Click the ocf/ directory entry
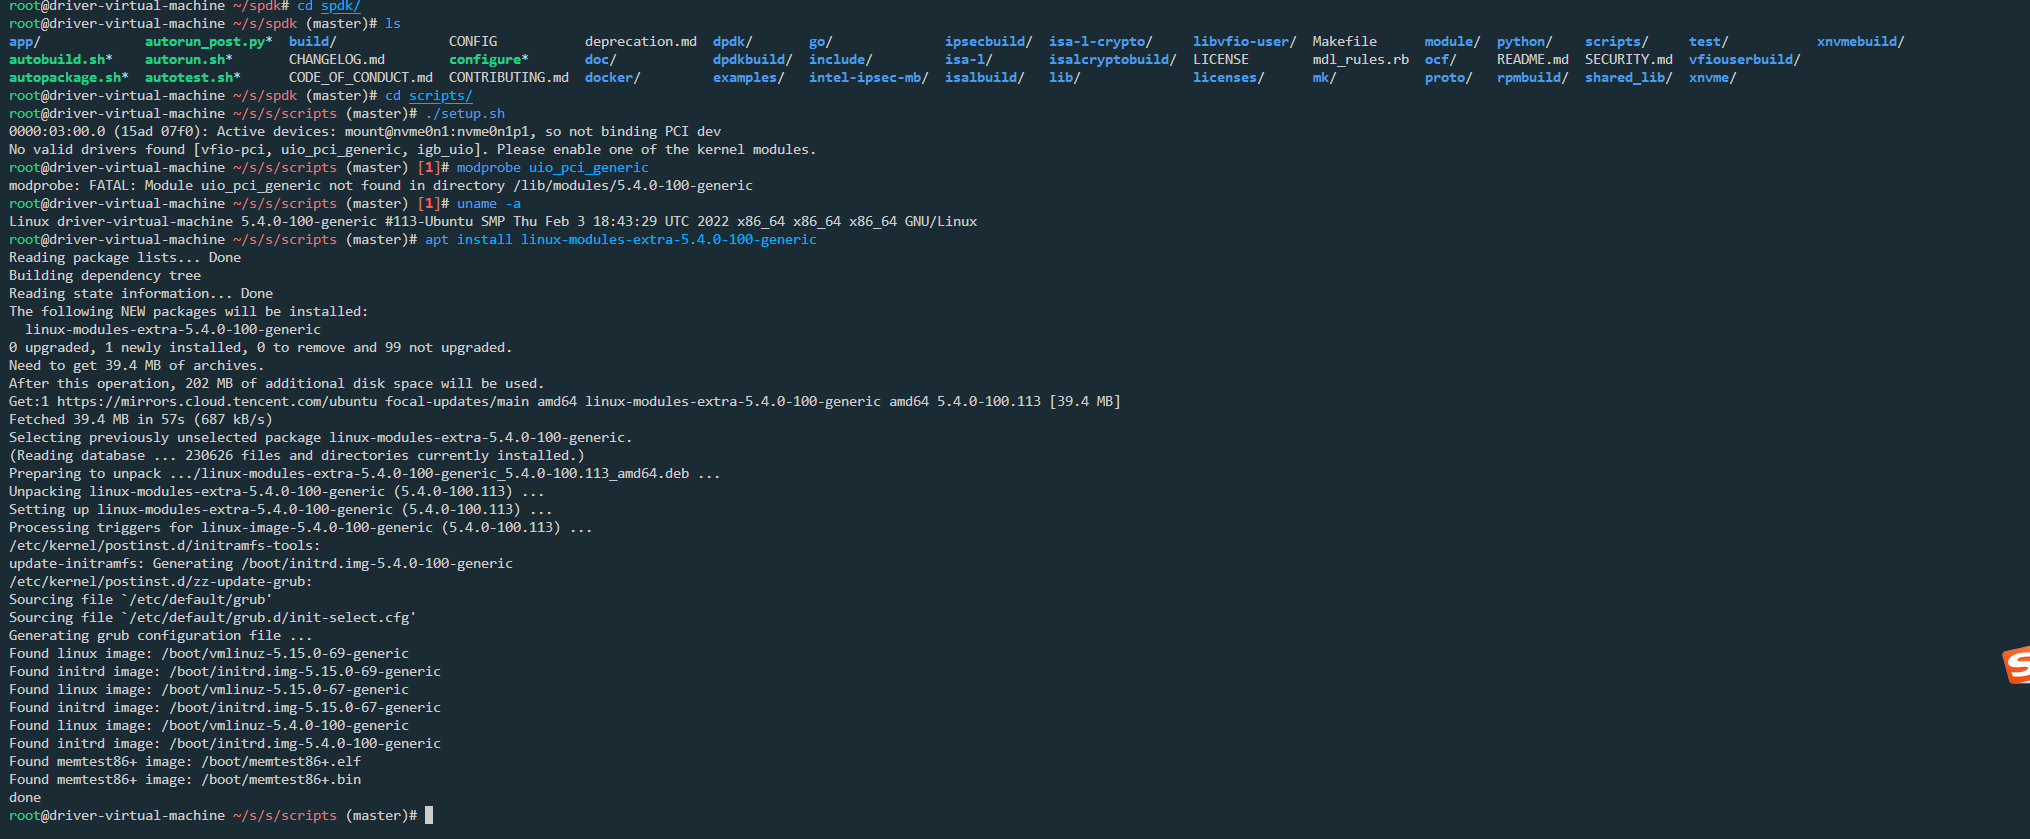The height and width of the screenshot is (839, 2030). click(1441, 60)
